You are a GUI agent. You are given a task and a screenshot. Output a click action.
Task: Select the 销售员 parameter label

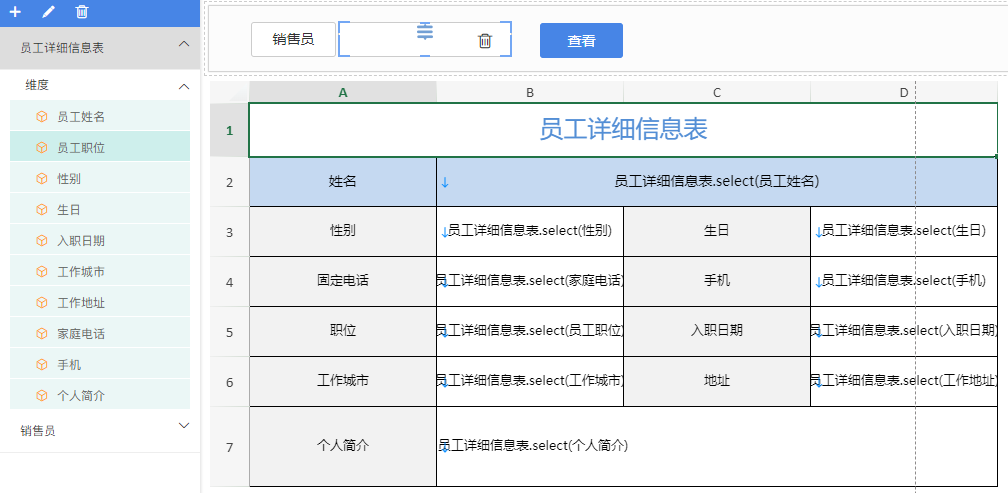point(293,40)
